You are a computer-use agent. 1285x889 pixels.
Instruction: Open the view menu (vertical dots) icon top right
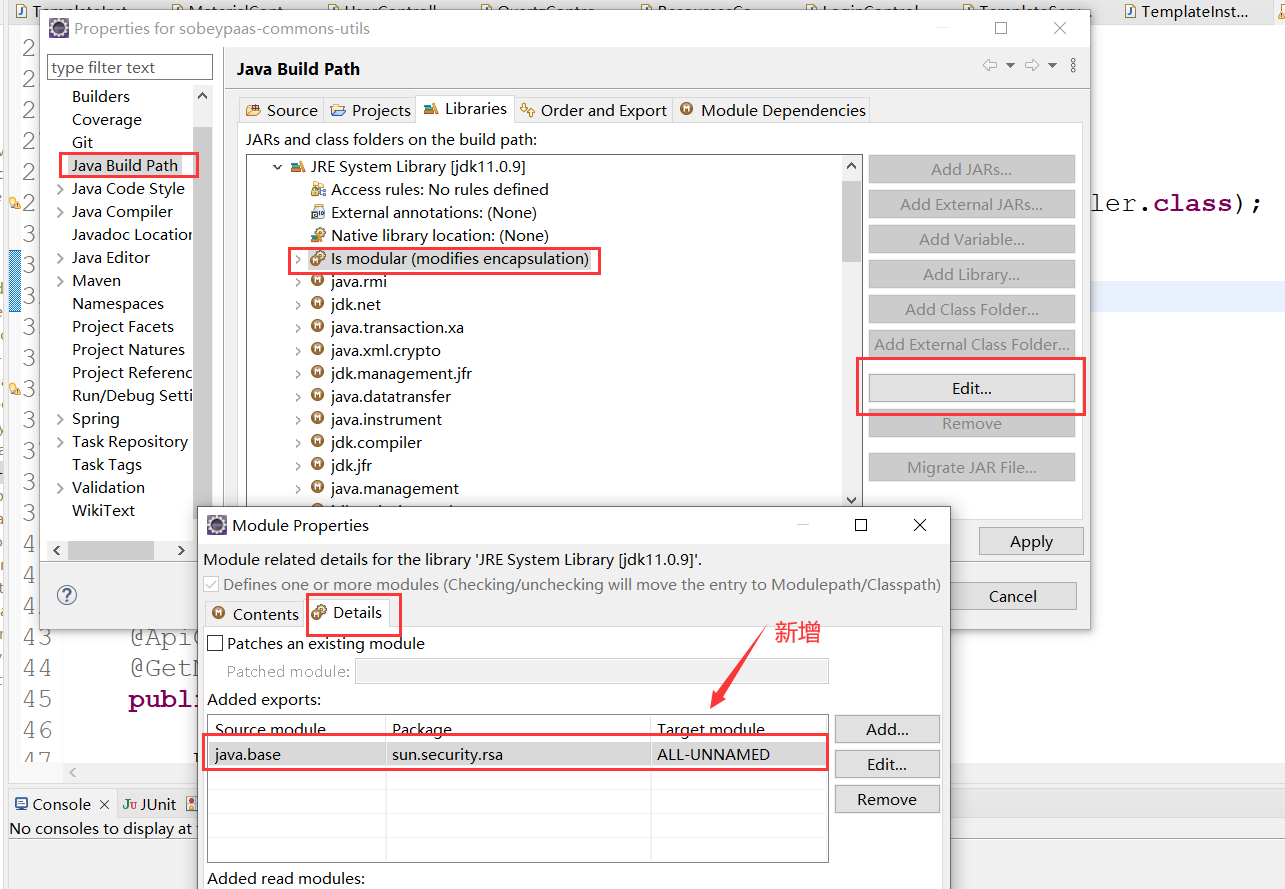(x=1072, y=65)
